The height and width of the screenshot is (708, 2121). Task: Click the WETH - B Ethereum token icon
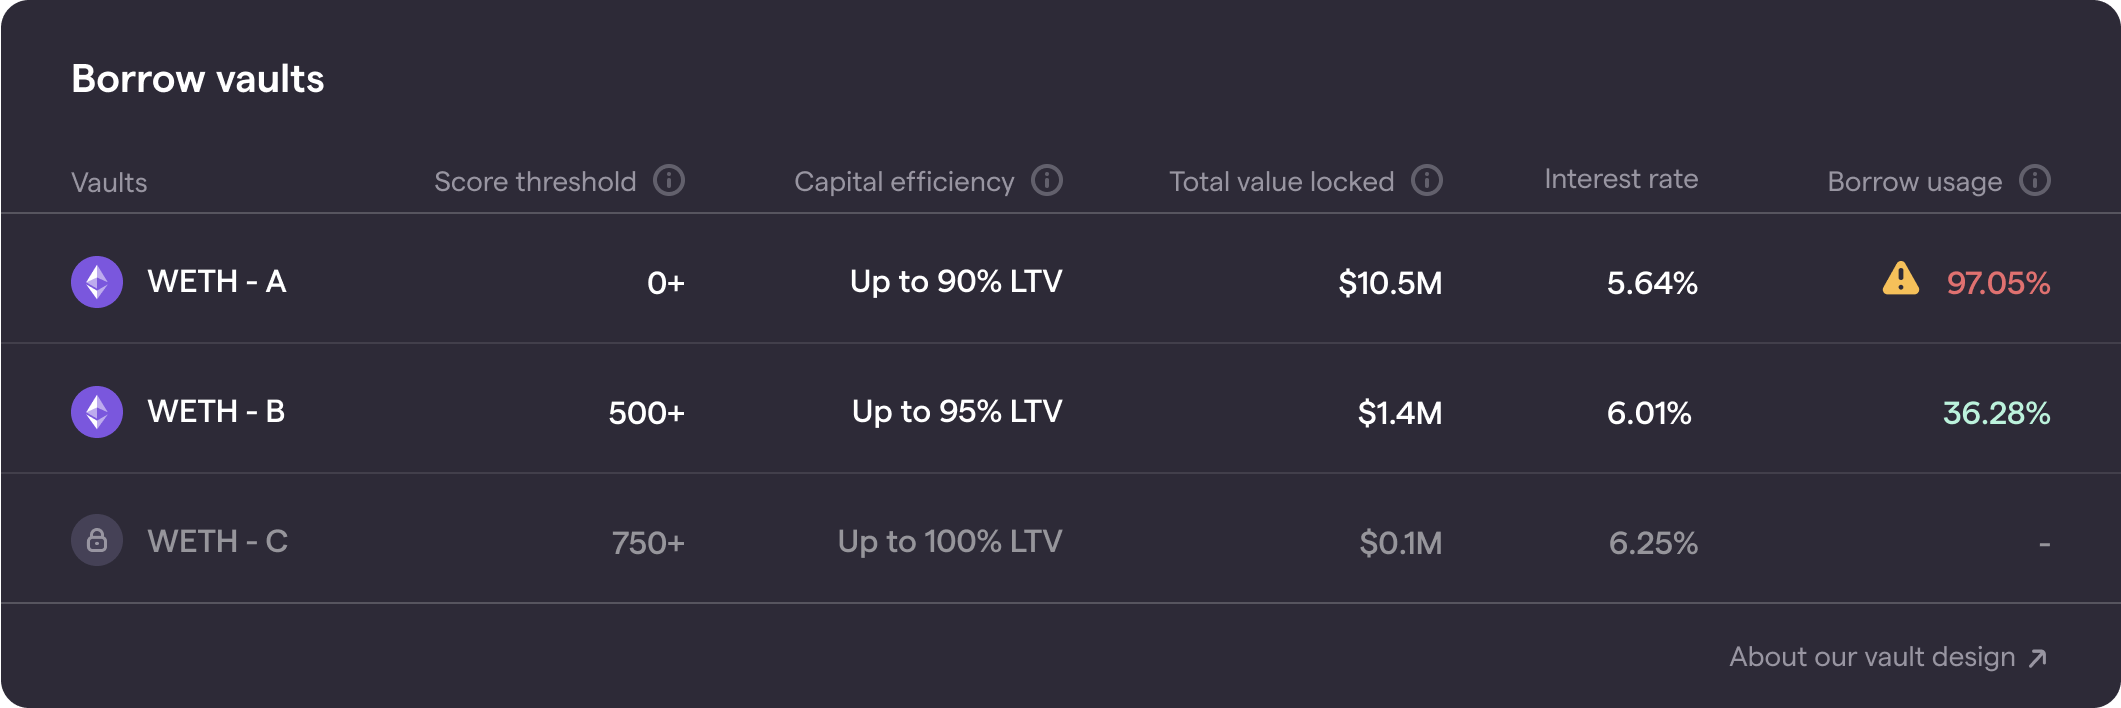click(97, 411)
